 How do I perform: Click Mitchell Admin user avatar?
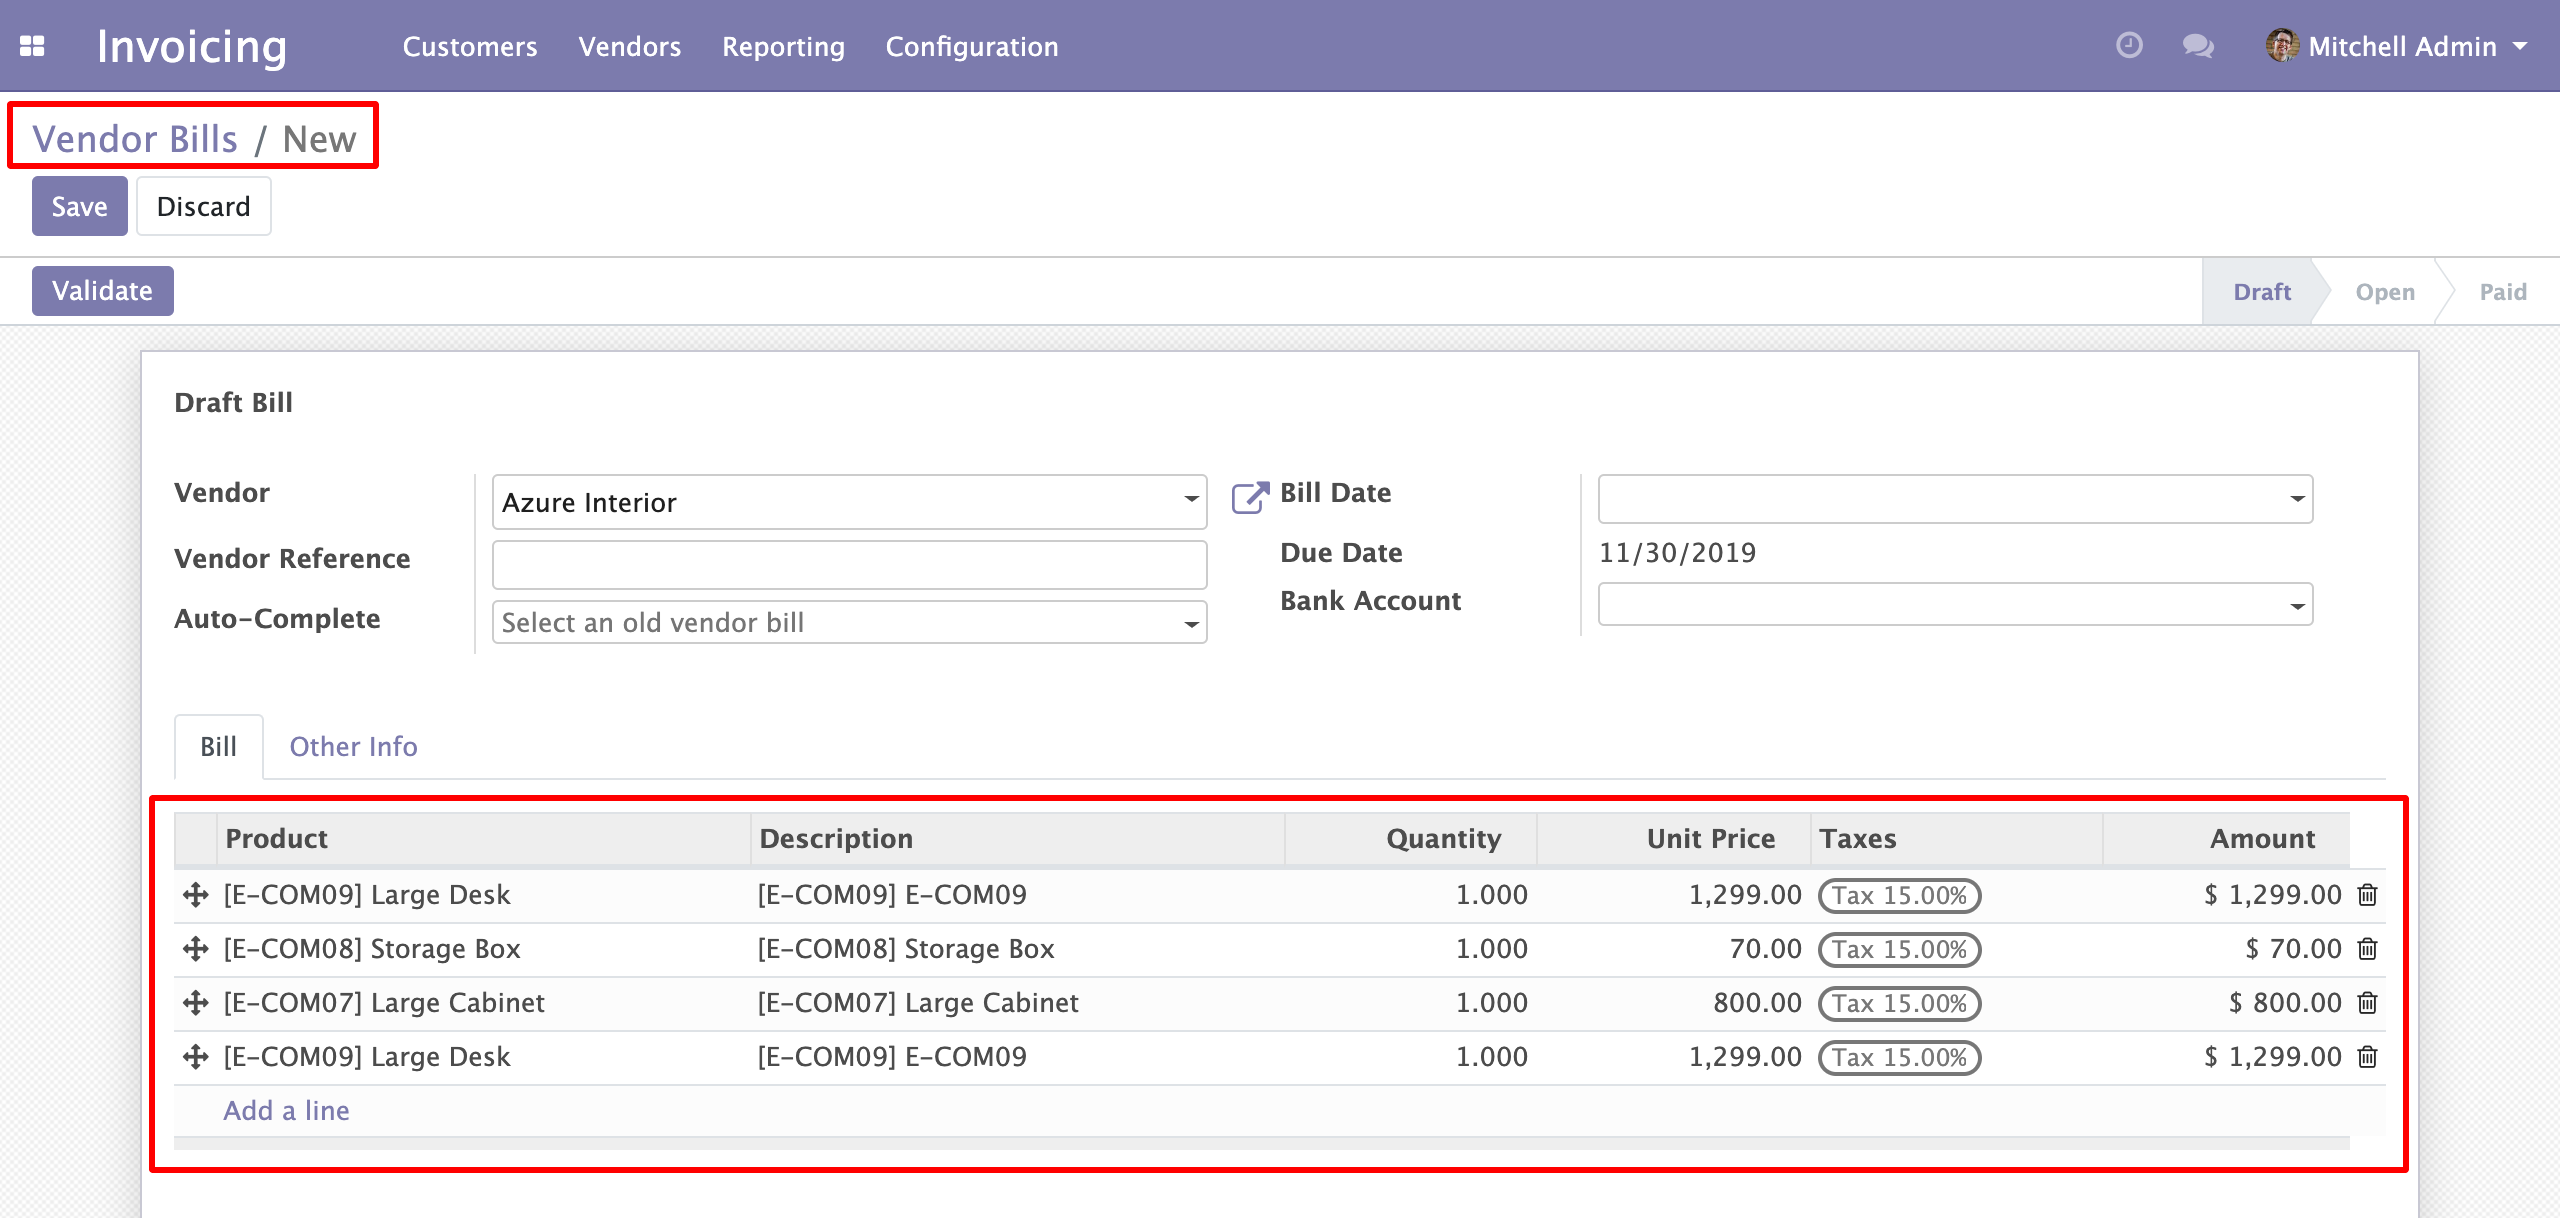pyautogui.click(x=2281, y=46)
